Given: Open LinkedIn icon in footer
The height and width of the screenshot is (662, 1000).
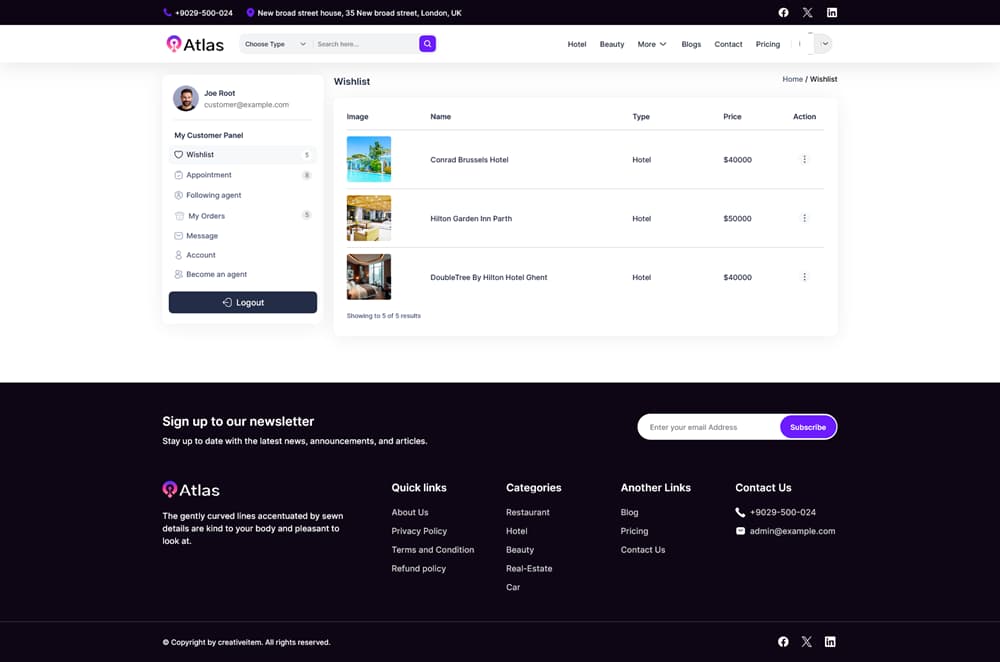Looking at the screenshot, I should 830,642.
